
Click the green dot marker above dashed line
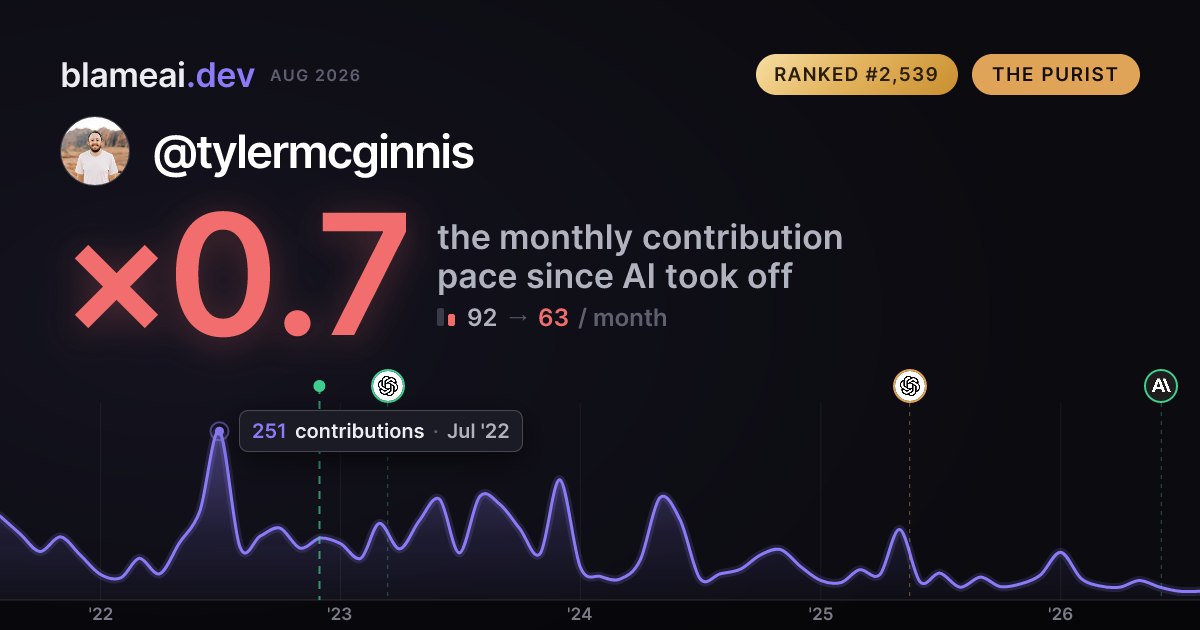(x=319, y=386)
